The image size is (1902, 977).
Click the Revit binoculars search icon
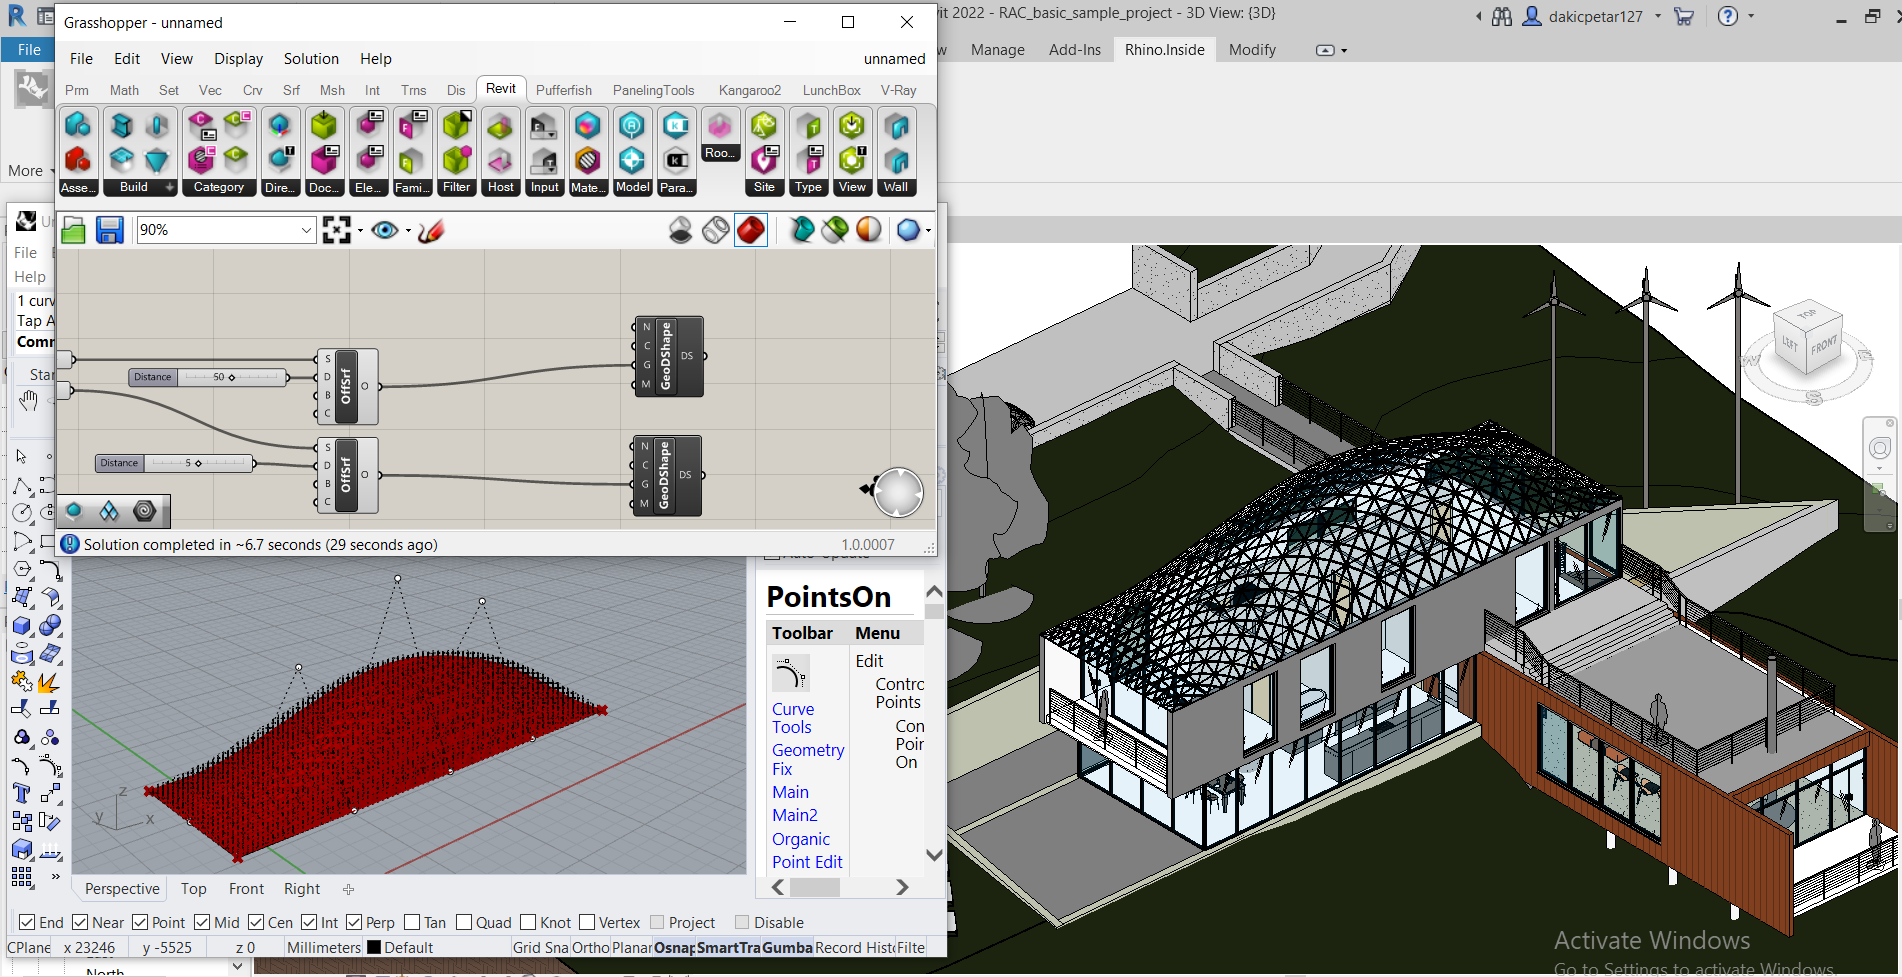point(1502,16)
